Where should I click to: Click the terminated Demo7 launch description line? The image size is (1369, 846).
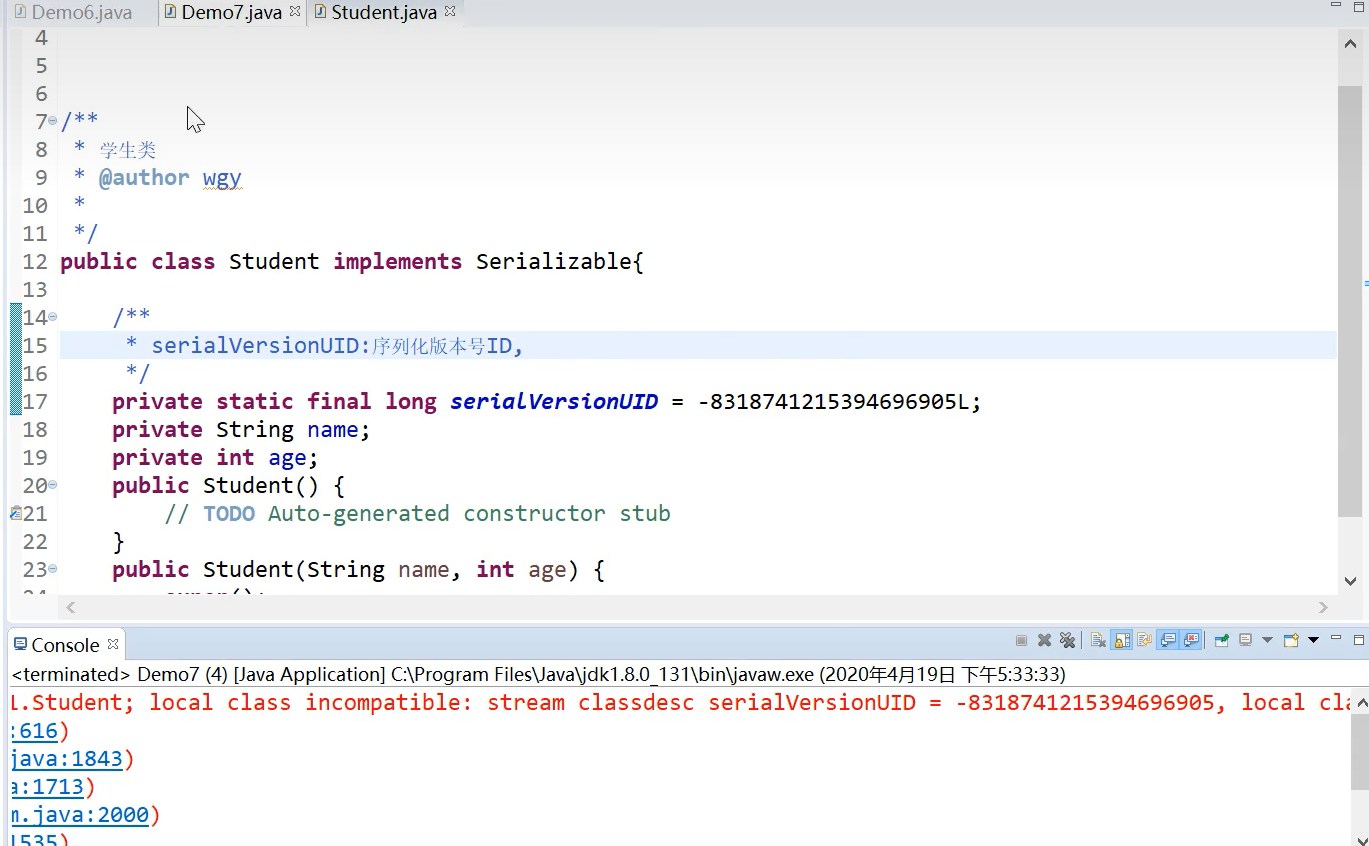click(538, 674)
